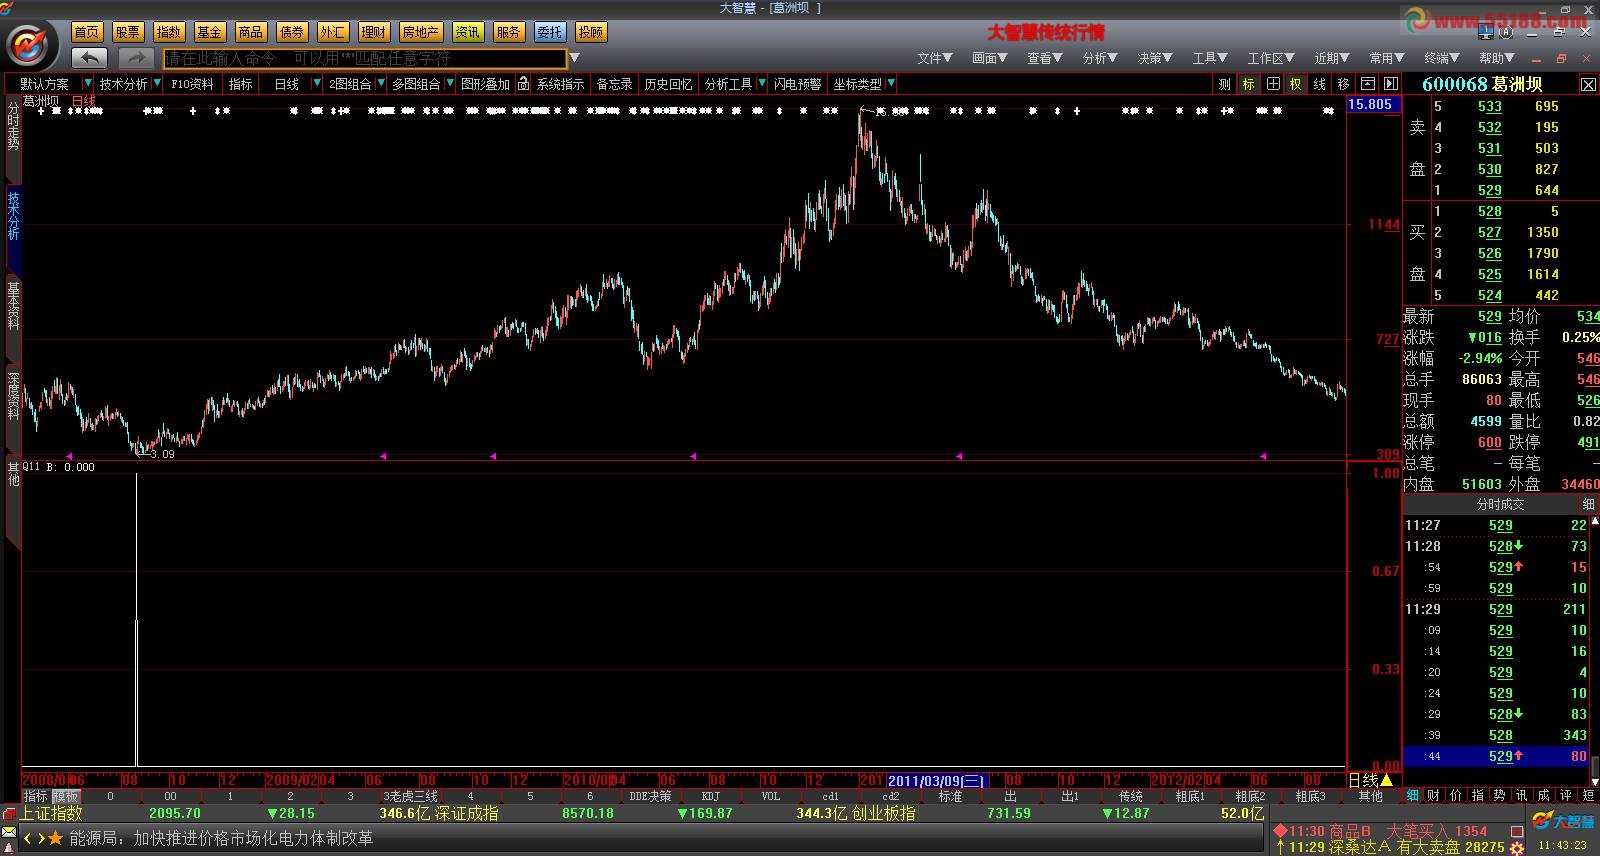1600x856 pixels.
Task: Open the command input dropdown arrow
Action: (574, 58)
